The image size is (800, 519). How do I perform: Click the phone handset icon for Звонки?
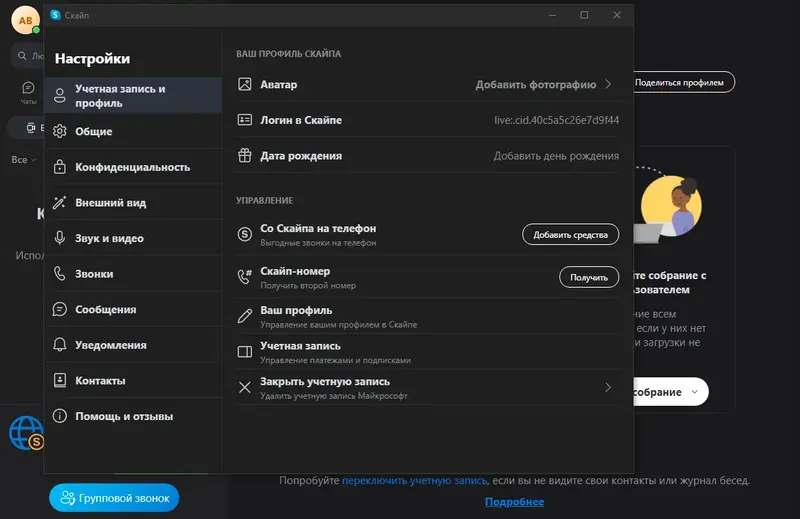coord(60,274)
